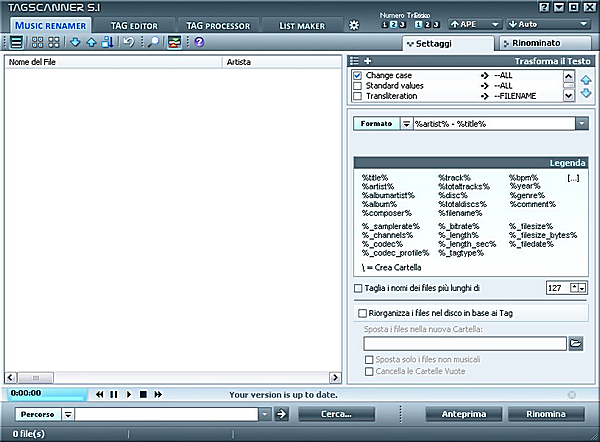Click the undo rename icon
This screenshot has width=600, height=442.
(x=129, y=42)
